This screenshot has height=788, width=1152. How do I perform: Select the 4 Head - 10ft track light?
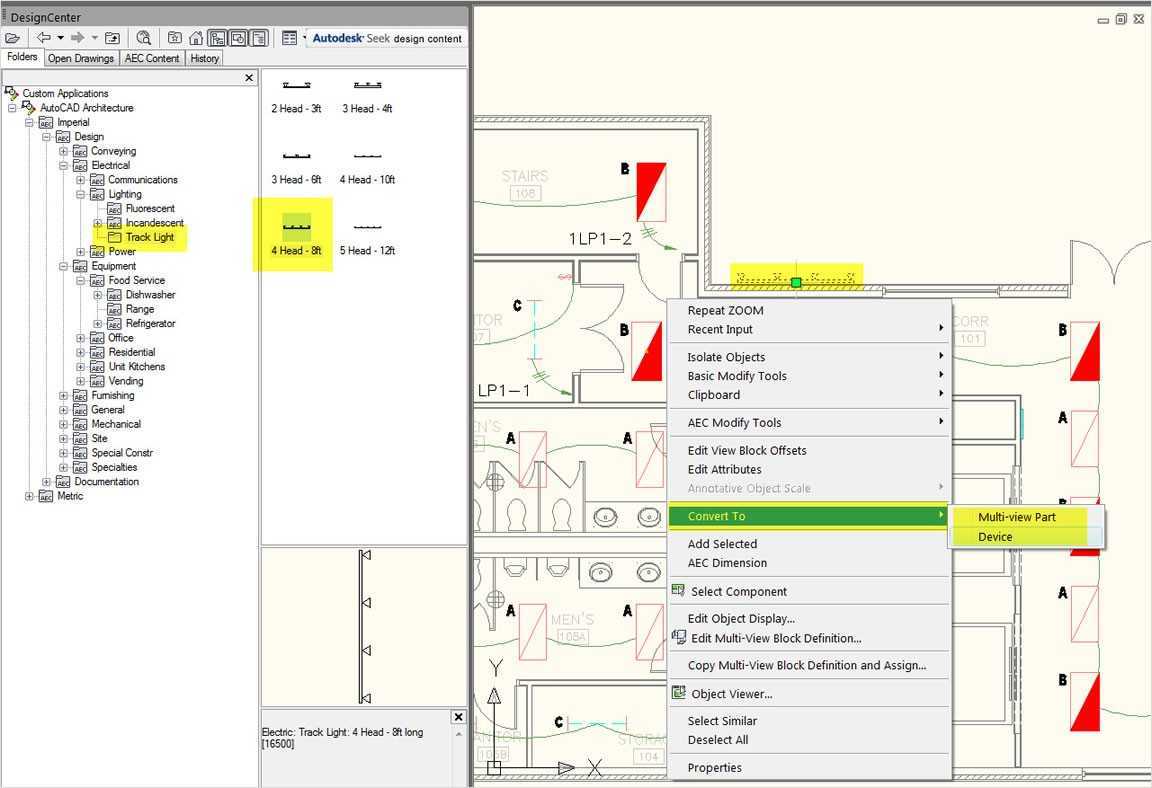[367, 168]
